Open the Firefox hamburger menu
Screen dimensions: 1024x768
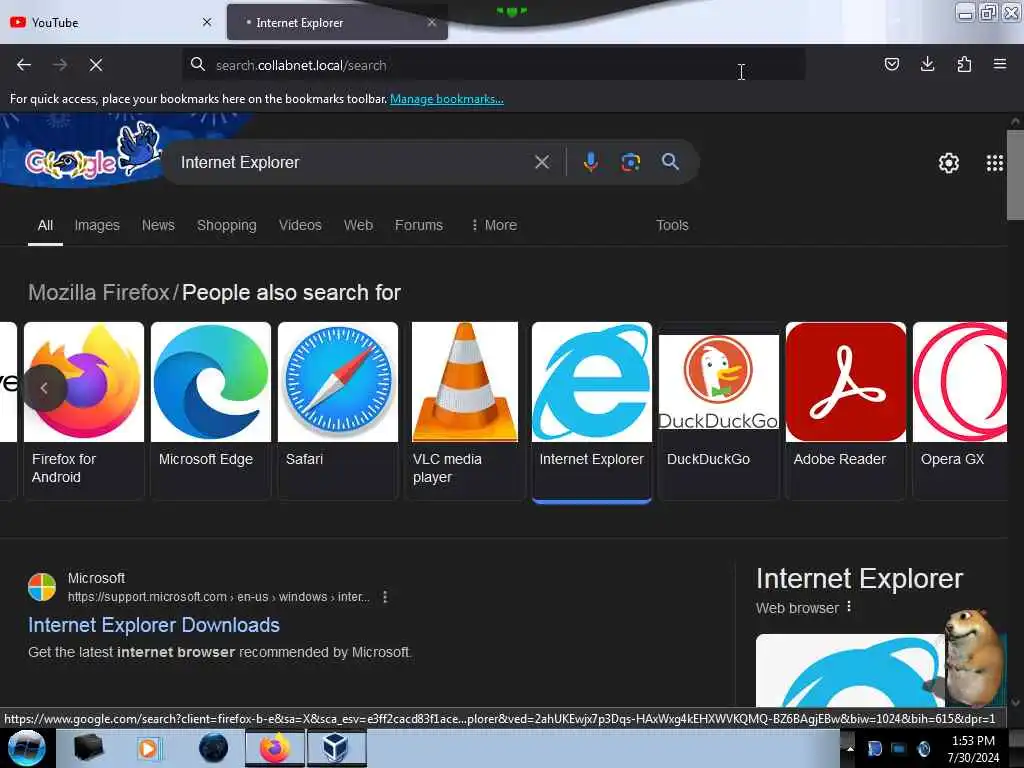coord(1000,64)
